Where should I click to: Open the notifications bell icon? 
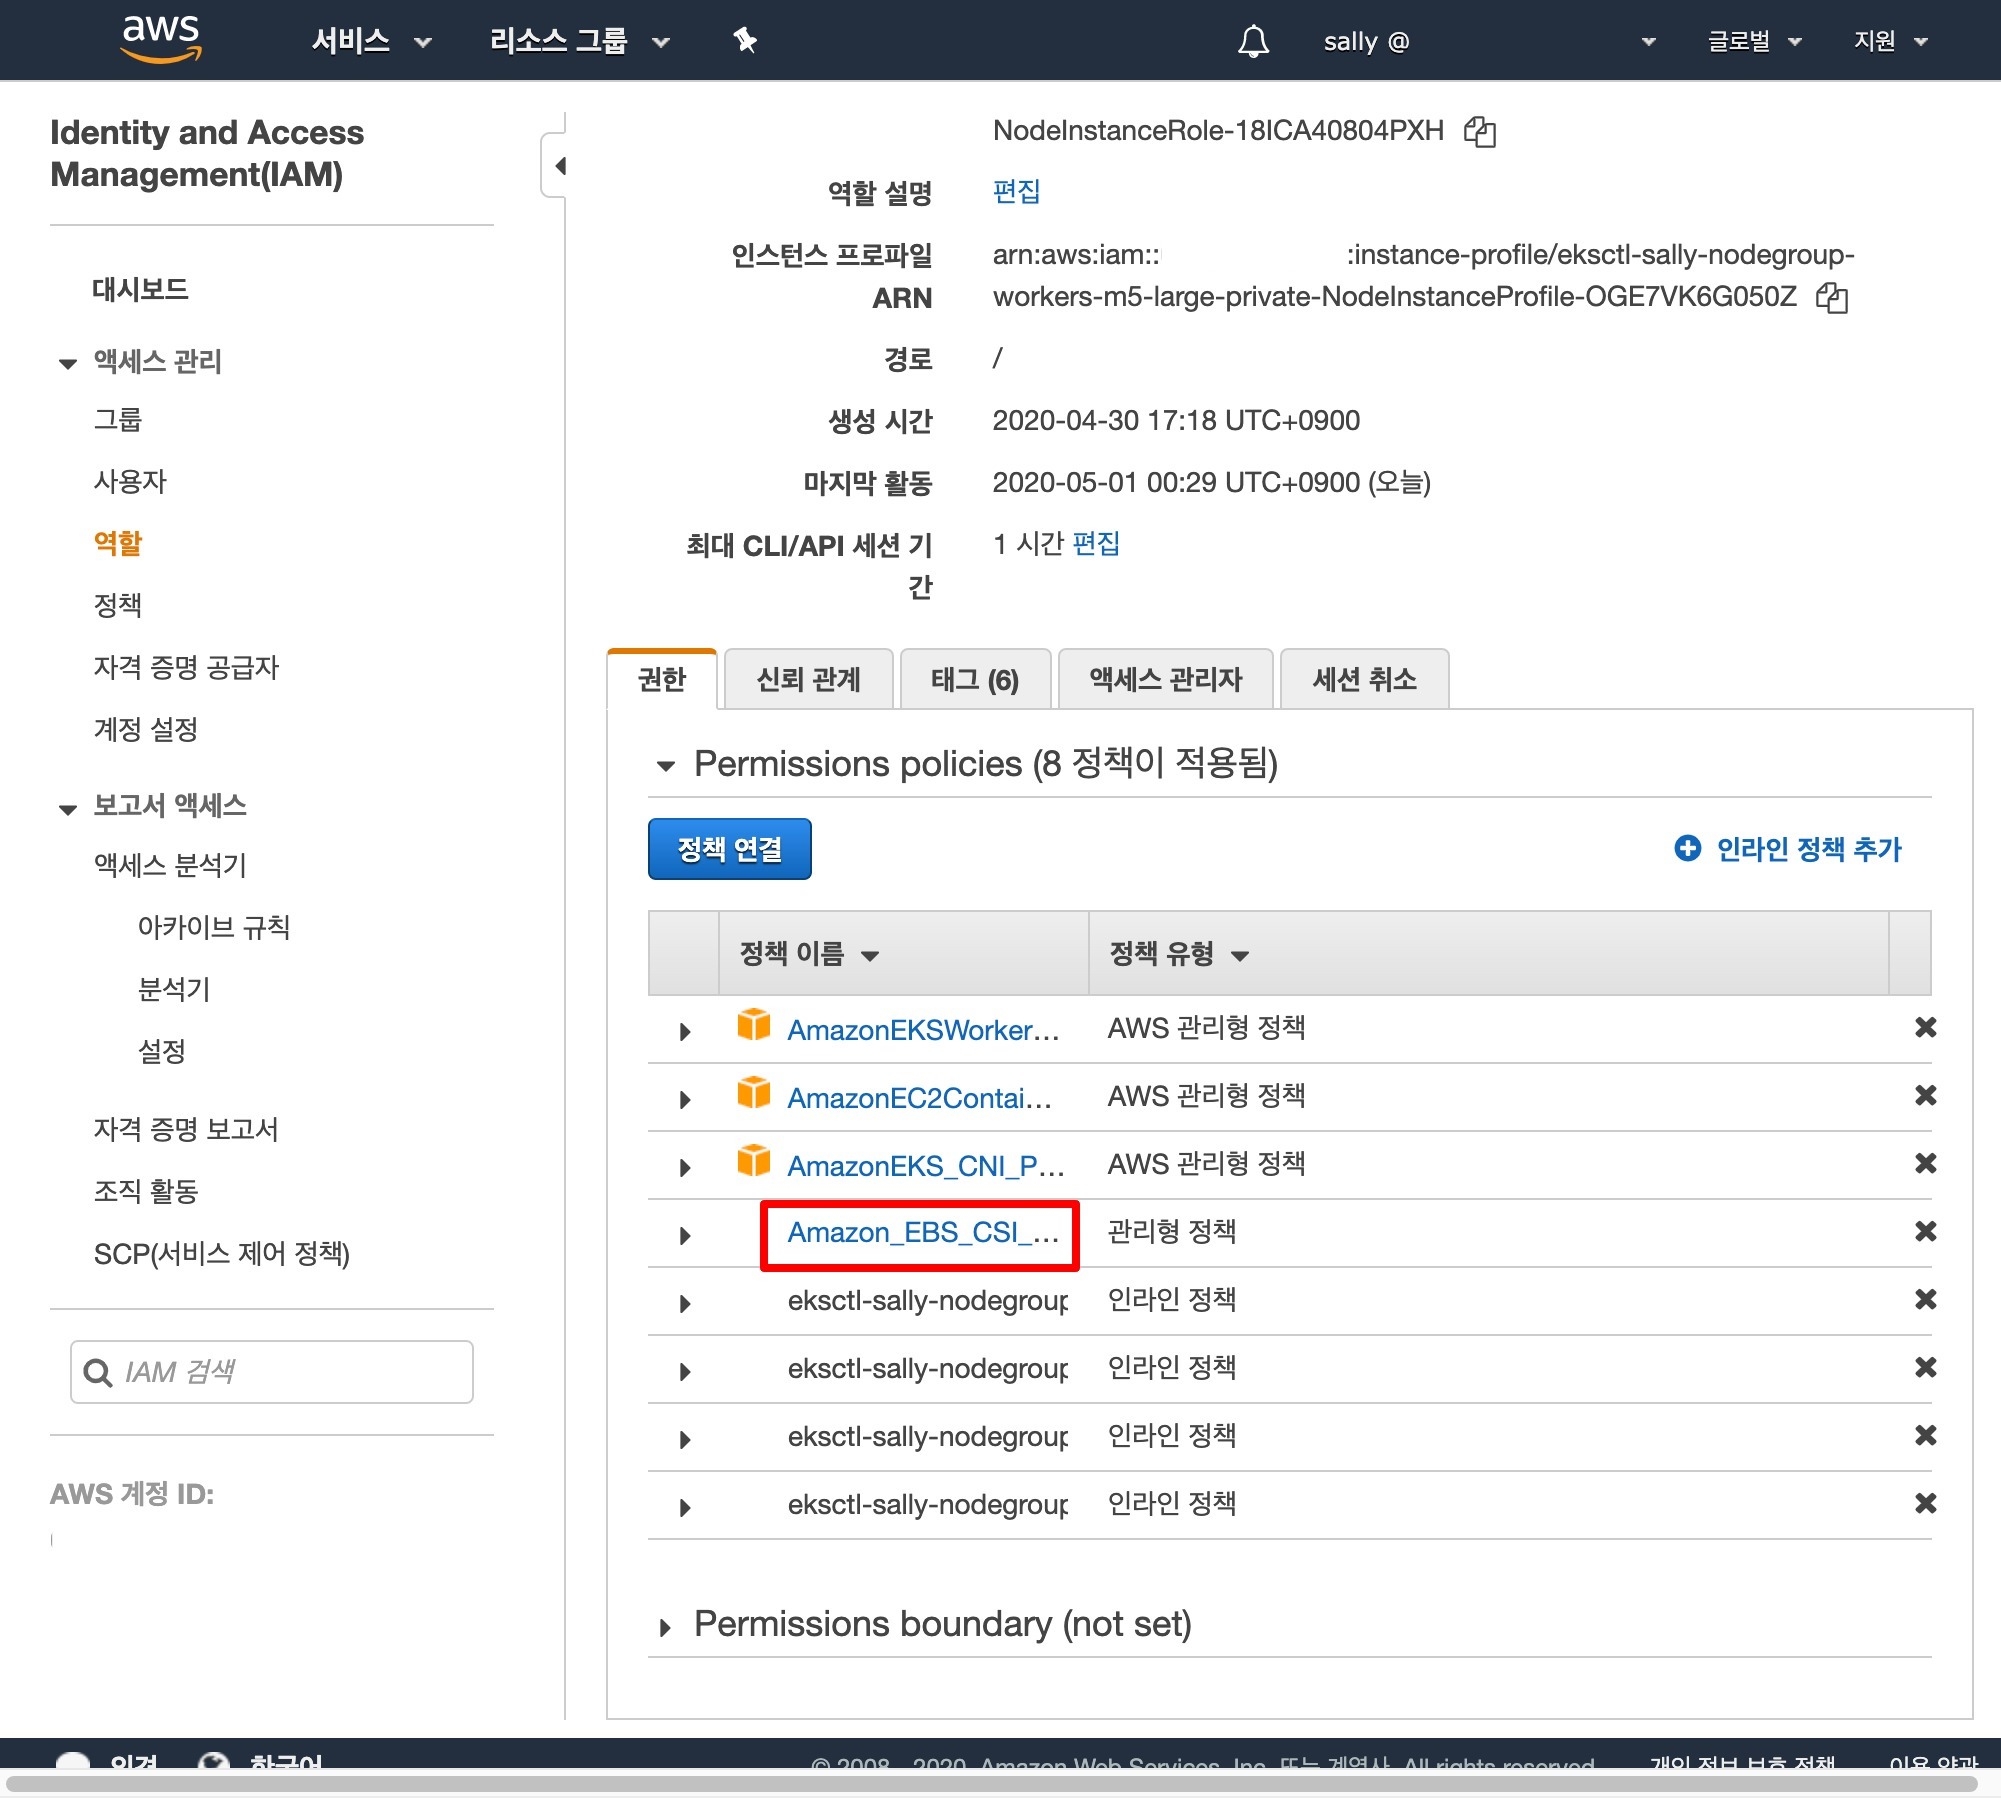(1253, 41)
